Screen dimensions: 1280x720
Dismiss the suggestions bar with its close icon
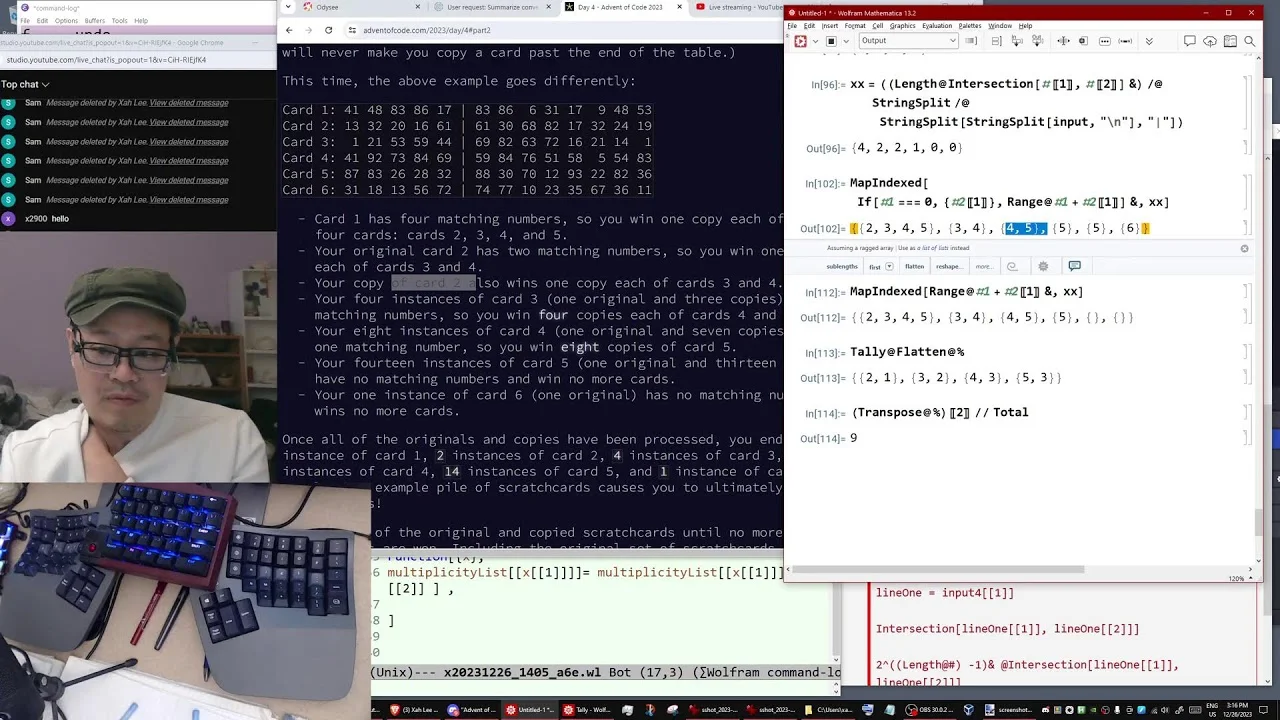pos(1245,248)
